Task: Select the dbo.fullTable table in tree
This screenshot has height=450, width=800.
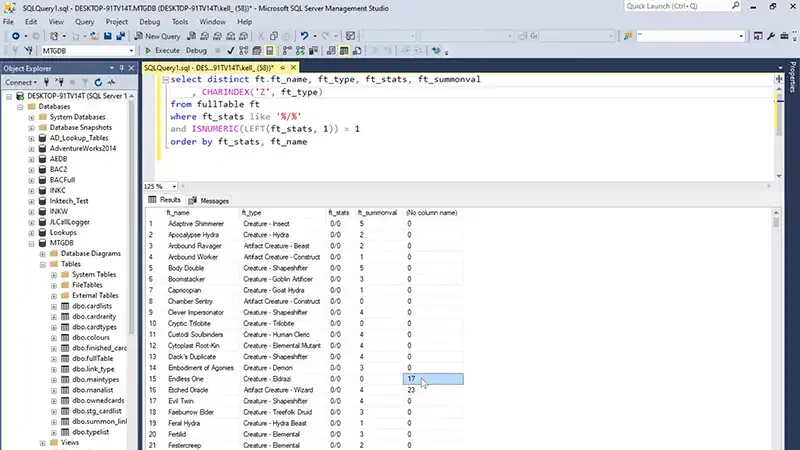Action: tap(92, 357)
